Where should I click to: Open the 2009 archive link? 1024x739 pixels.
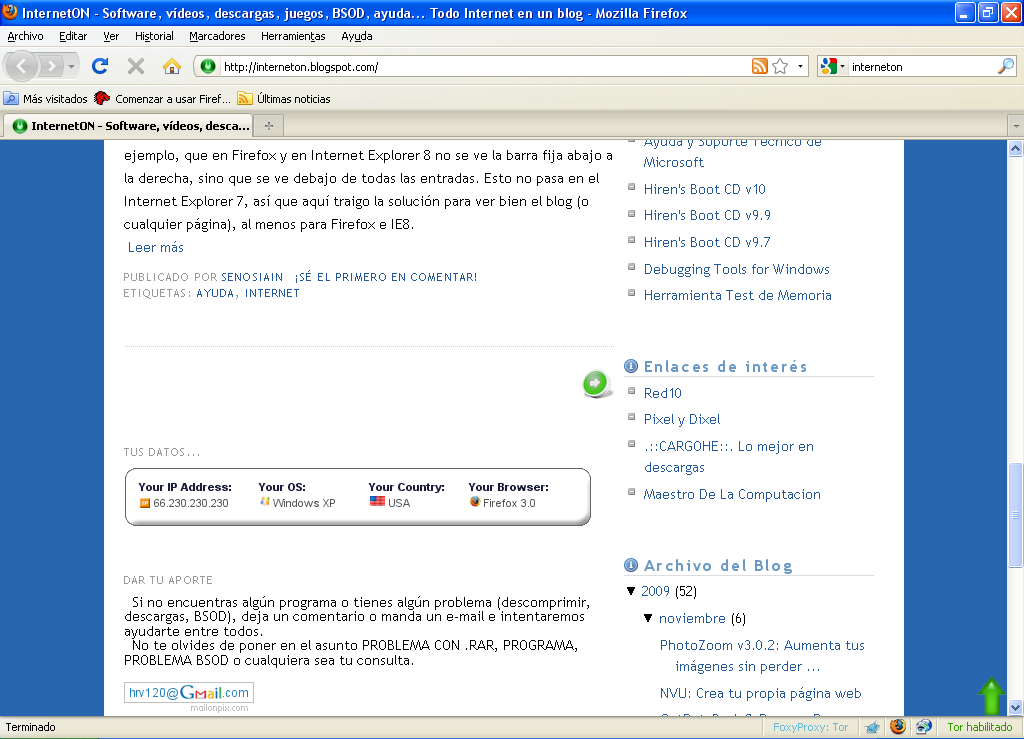655,591
